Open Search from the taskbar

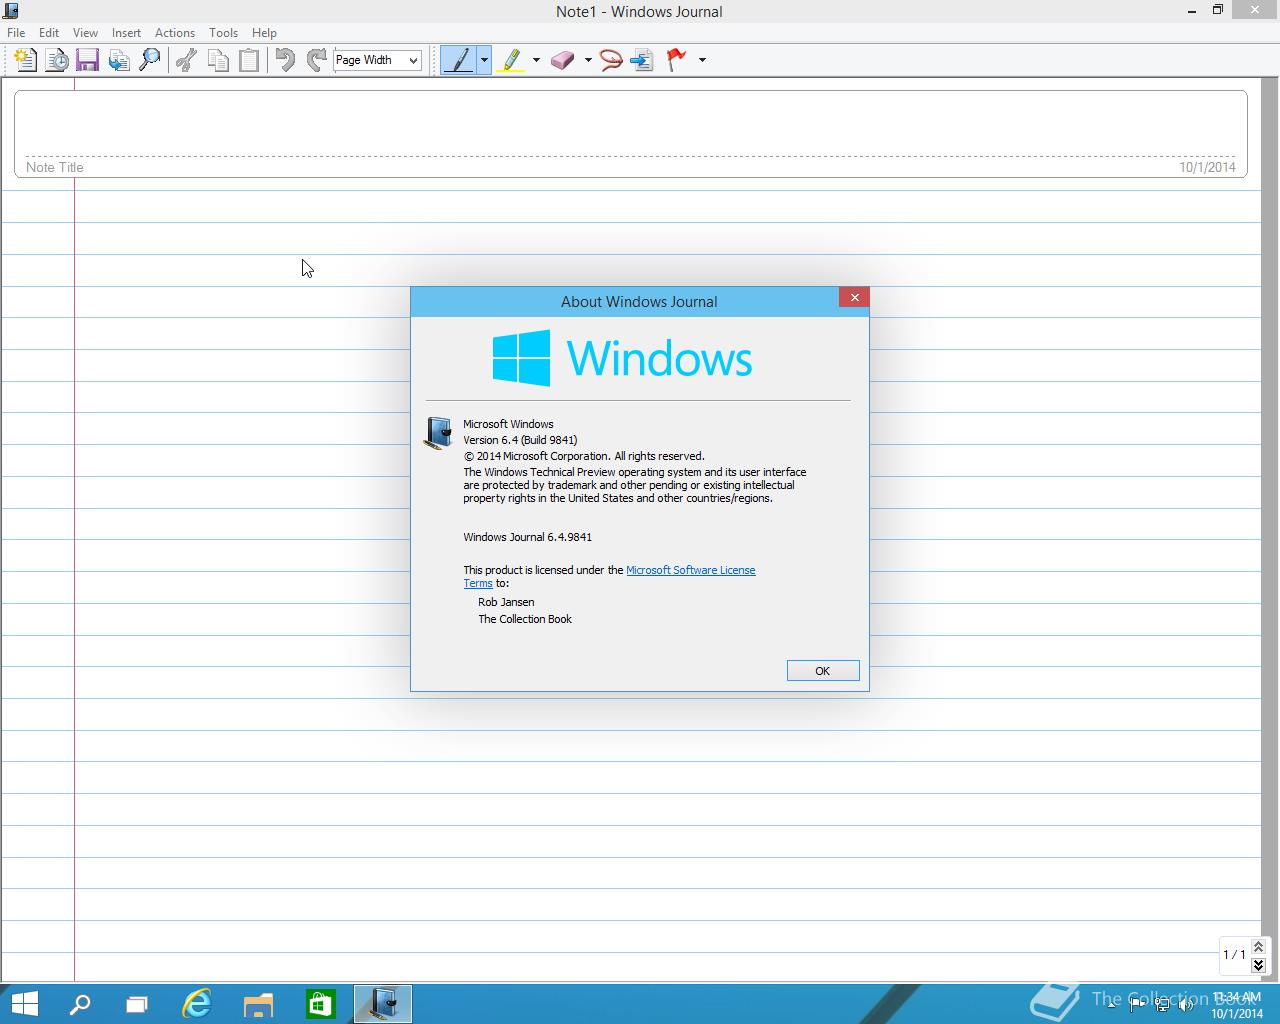coord(79,1004)
